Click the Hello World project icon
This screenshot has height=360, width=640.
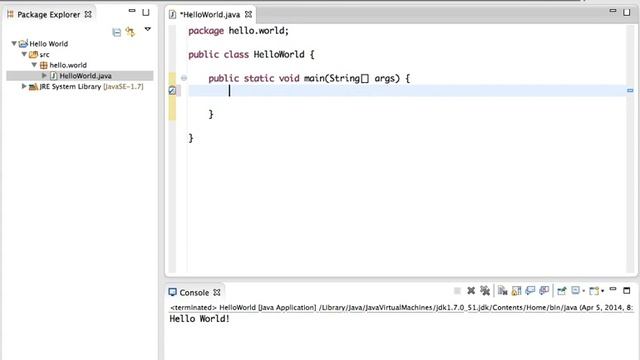pos(23,43)
